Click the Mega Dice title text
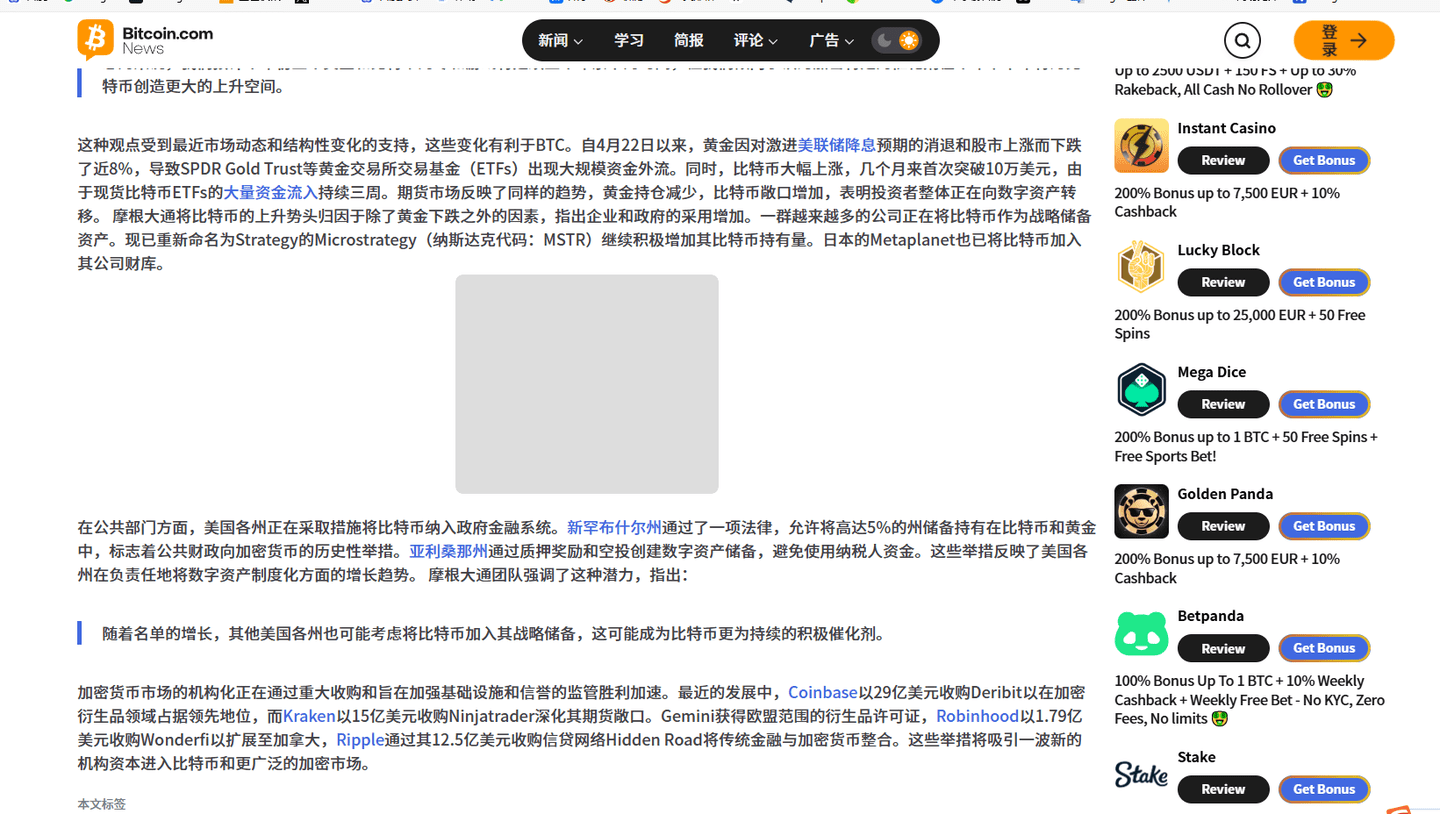This screenshot has height=814, width=1440. click(1211, 372)
